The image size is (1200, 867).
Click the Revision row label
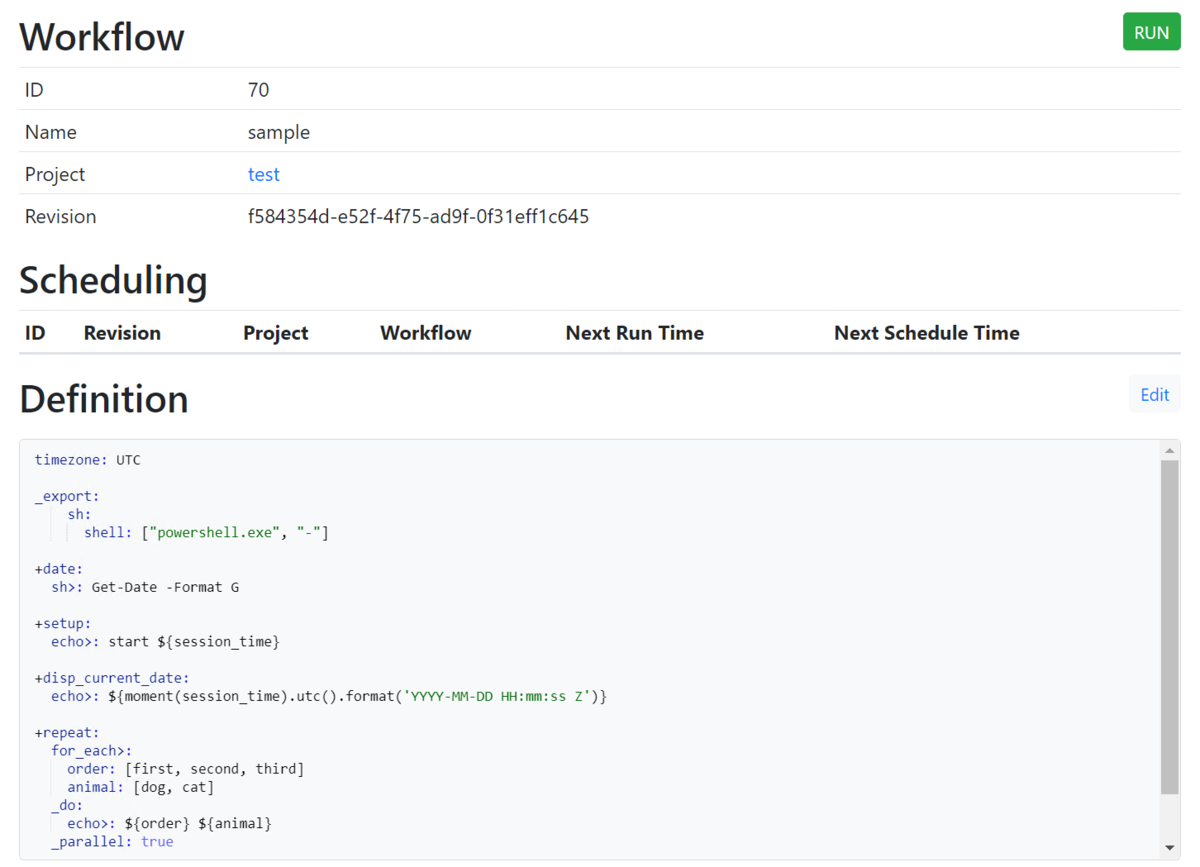[61, 216]
